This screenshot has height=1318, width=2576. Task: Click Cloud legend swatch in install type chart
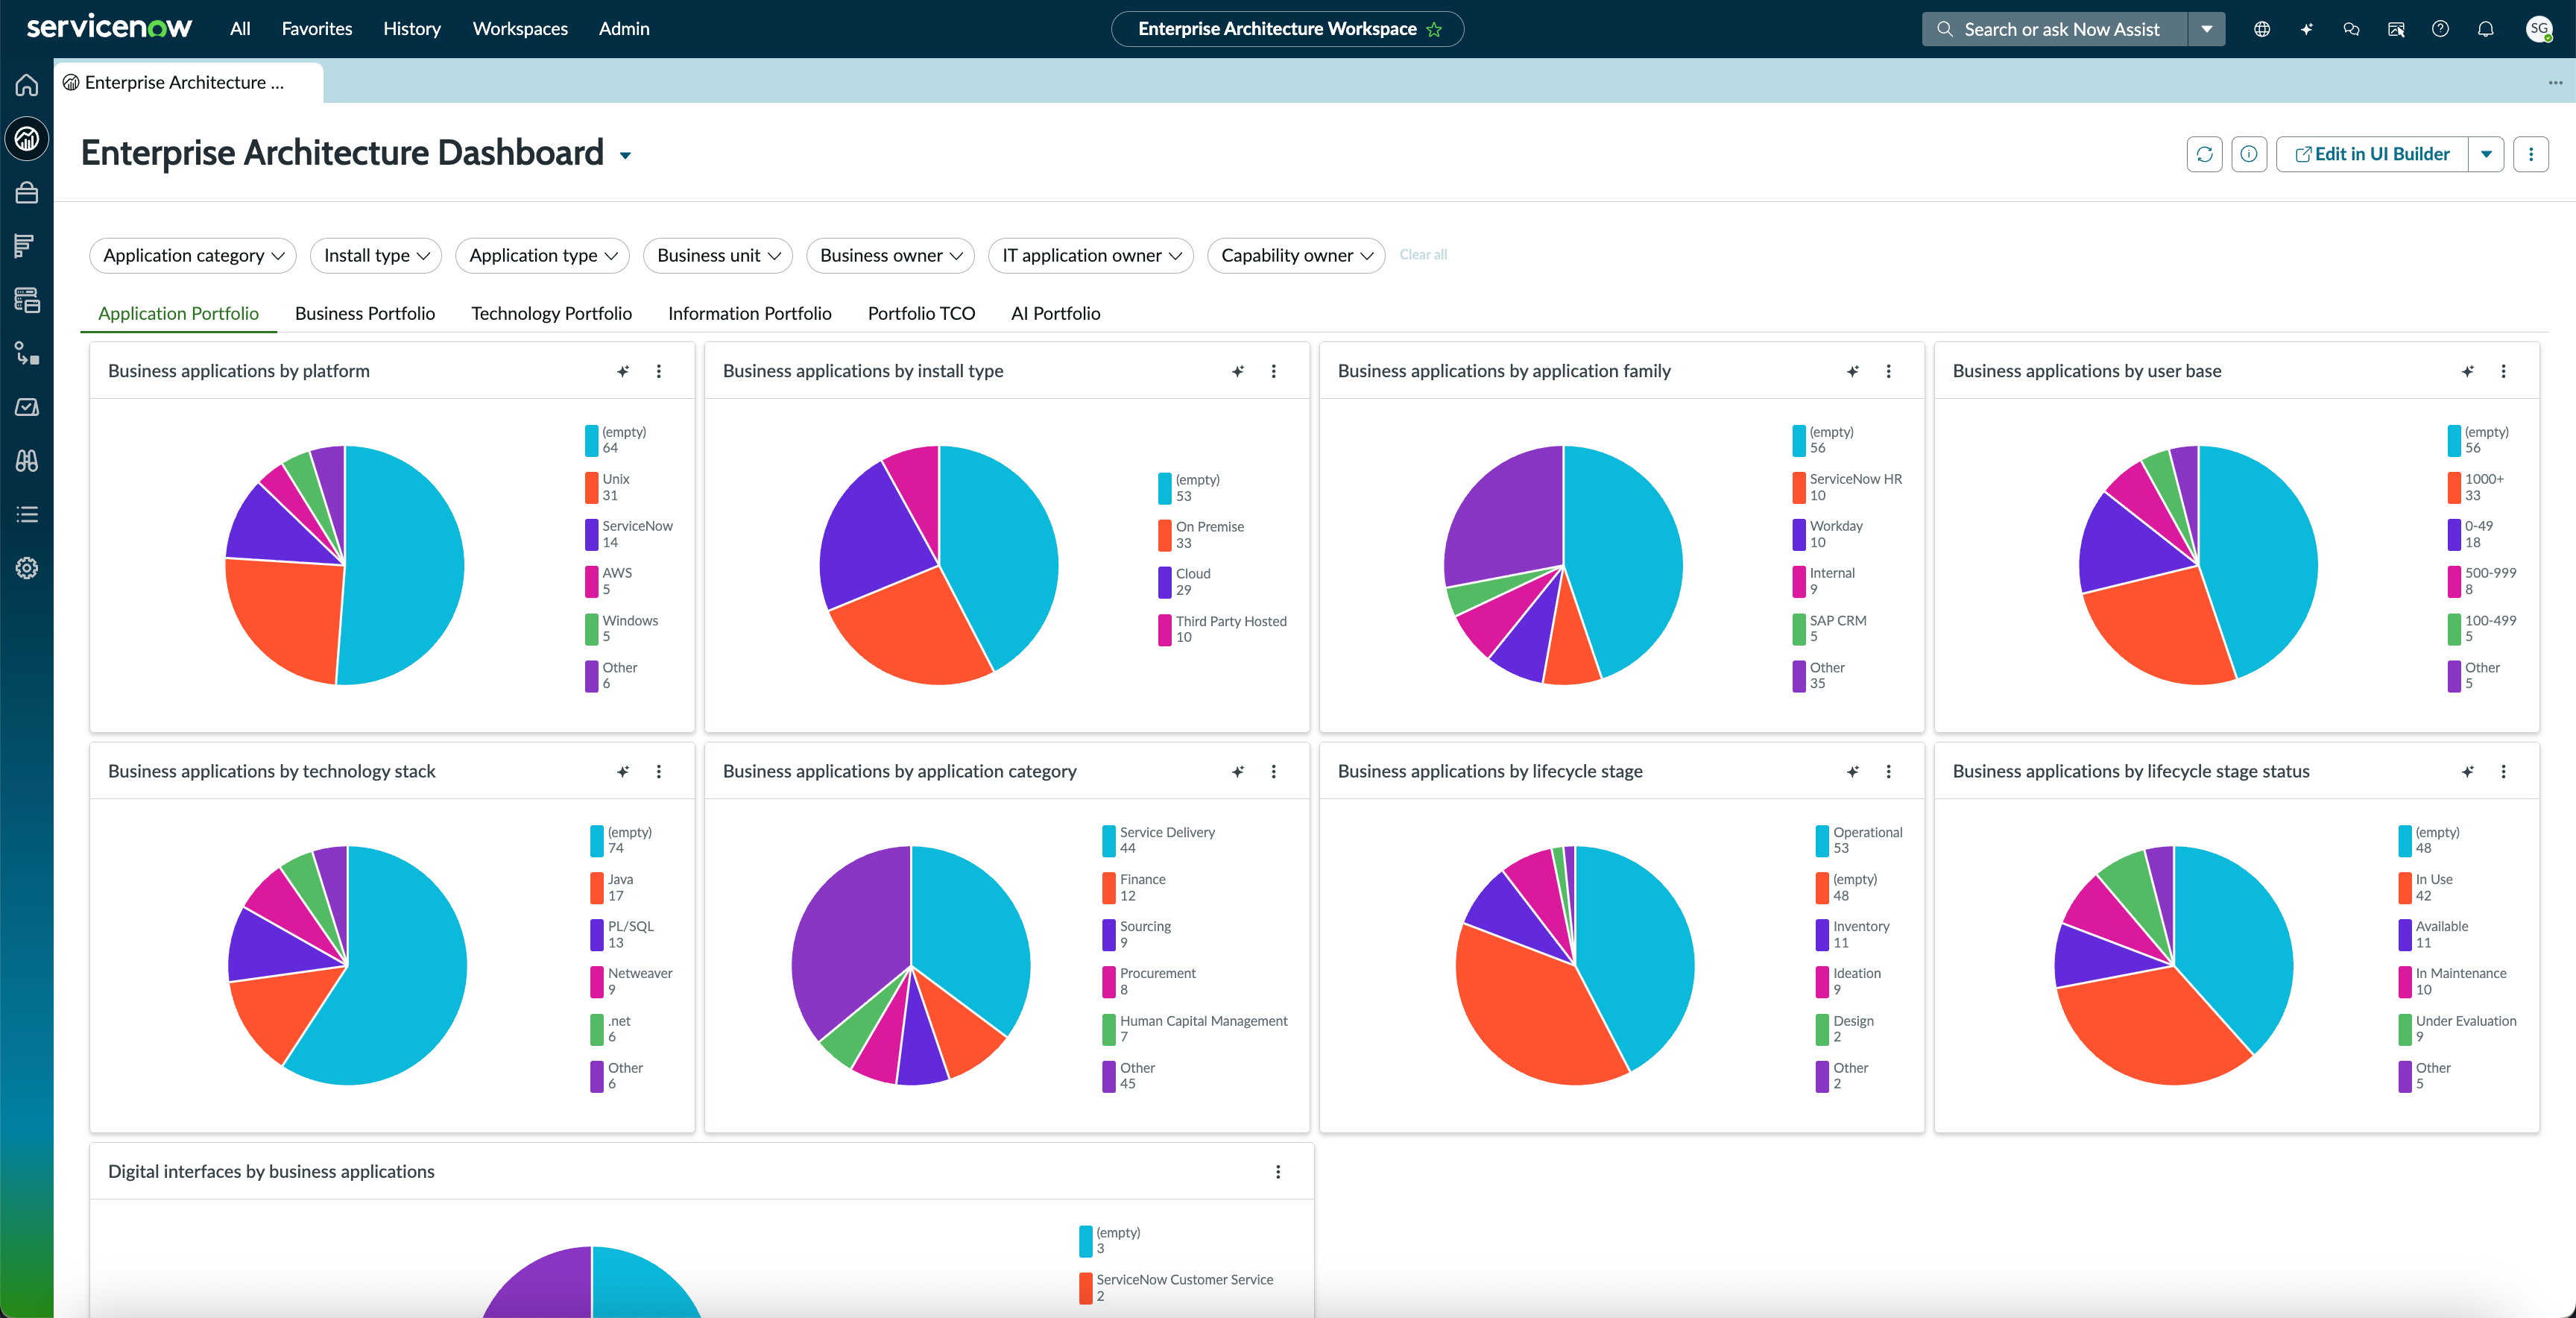coord(1165,582)
